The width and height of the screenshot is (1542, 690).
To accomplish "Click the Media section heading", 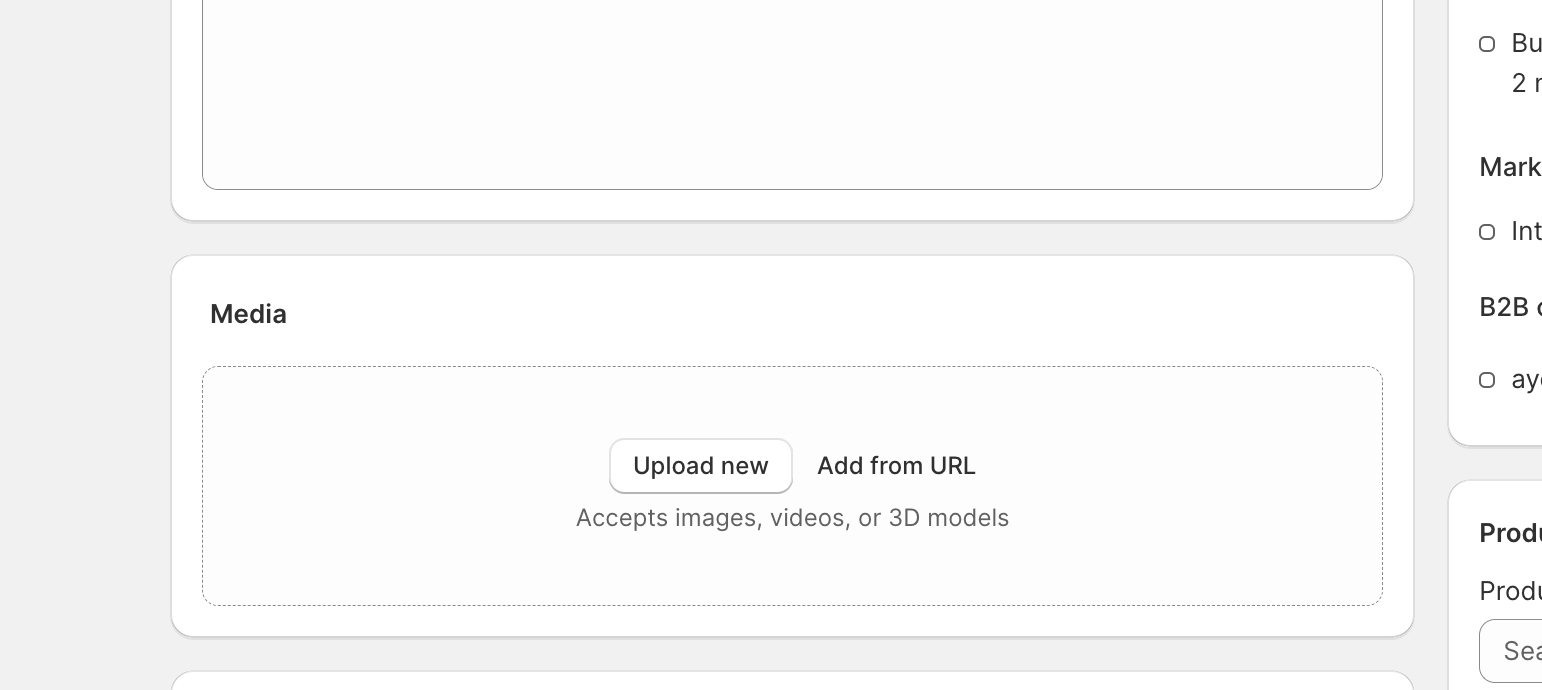I will pos(248,314).
